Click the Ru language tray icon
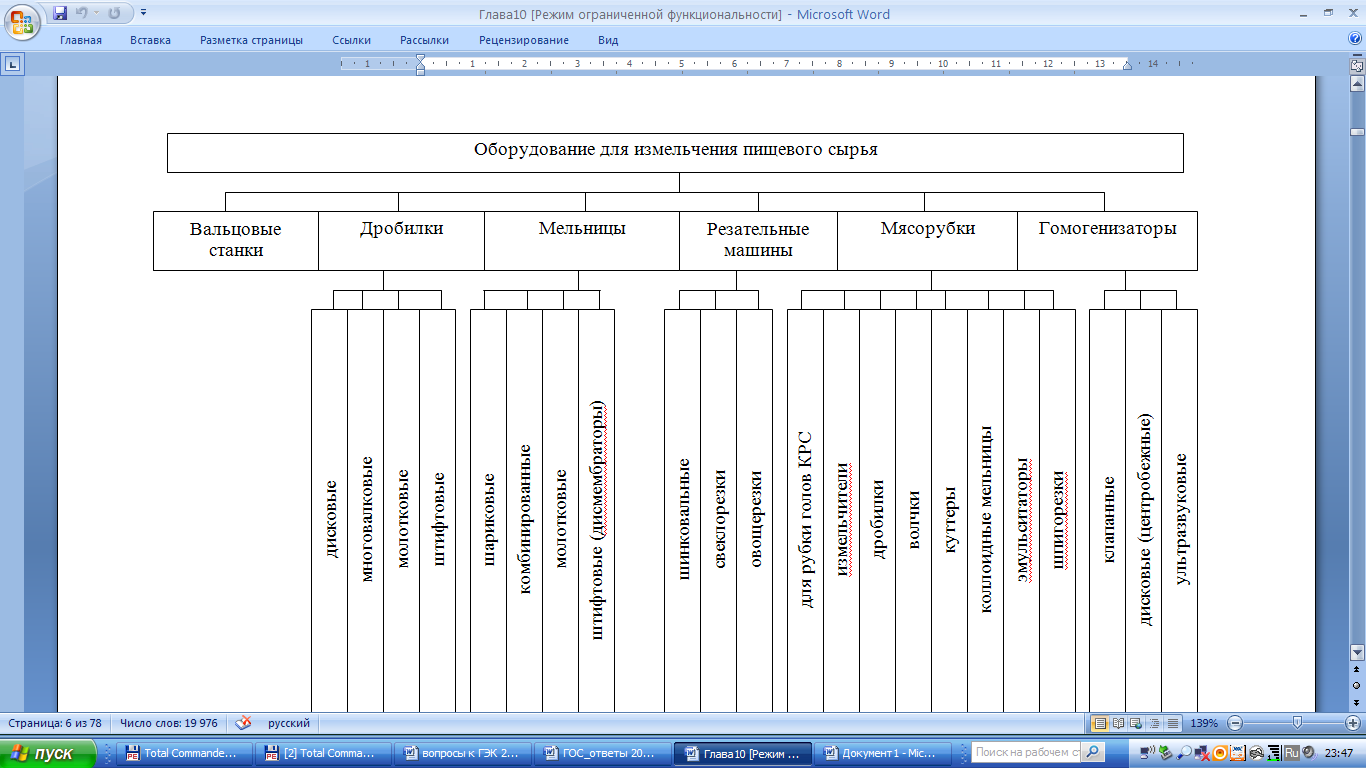 (1291, 752)
